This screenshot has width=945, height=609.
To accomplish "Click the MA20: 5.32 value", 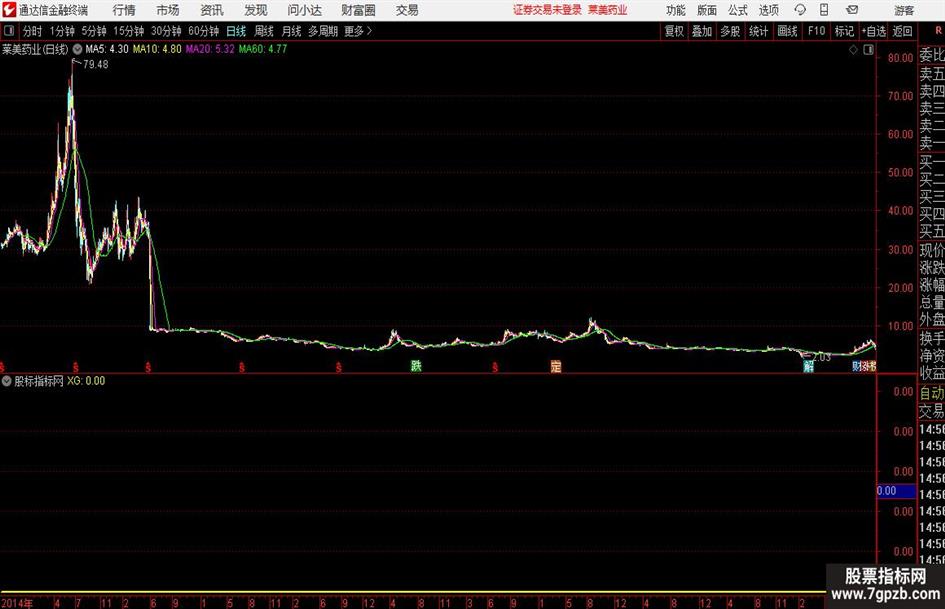I will [x=210, y=49].
